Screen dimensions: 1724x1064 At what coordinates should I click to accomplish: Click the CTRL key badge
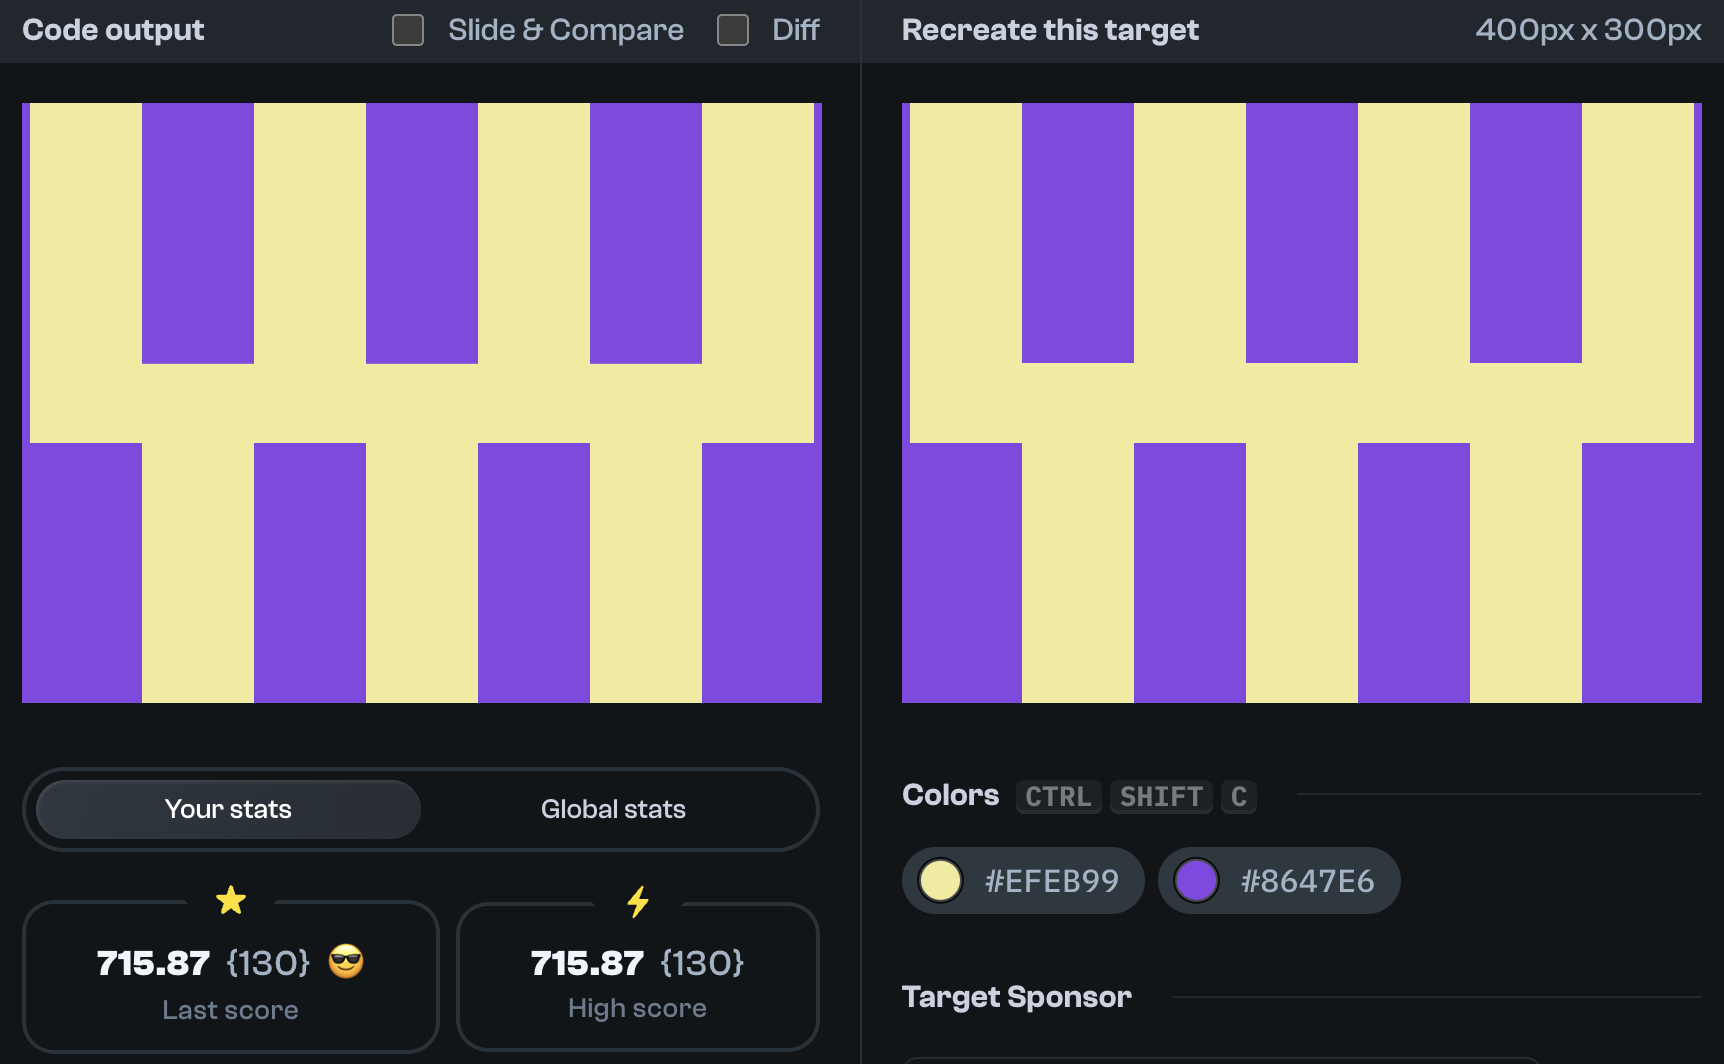tap(1058, 797)
